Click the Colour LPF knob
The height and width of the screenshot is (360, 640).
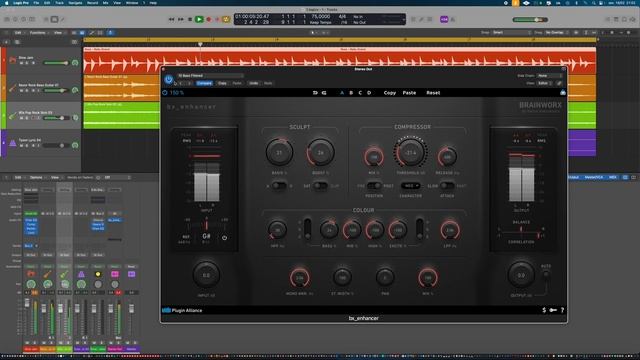pyautogui.click(x=450, y=230)
